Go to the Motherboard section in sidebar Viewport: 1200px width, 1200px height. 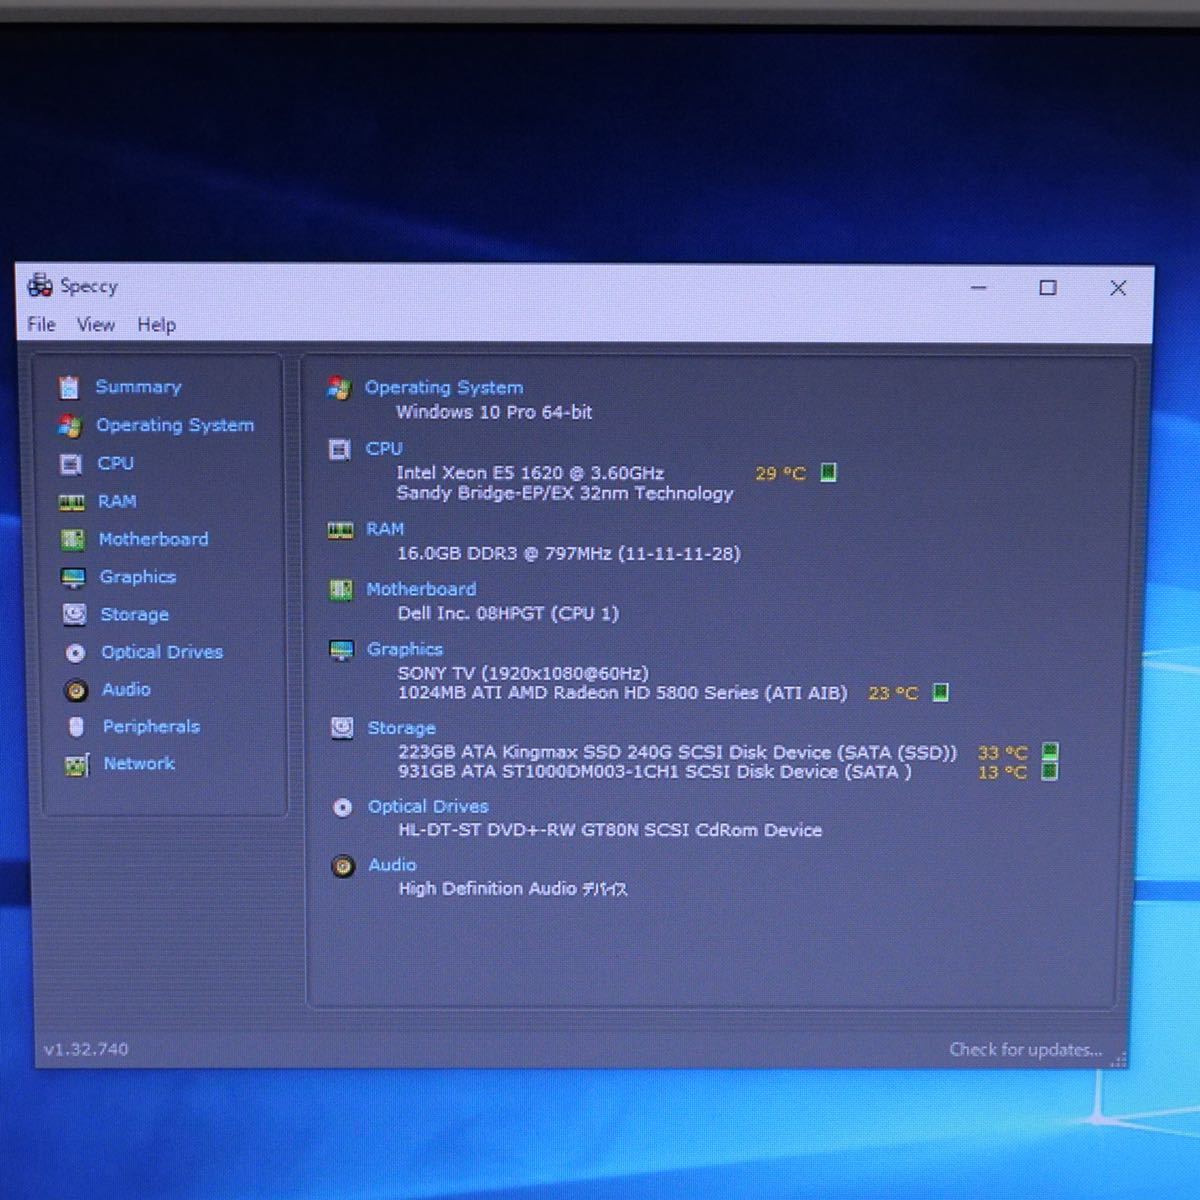click(x=153, y=540)
